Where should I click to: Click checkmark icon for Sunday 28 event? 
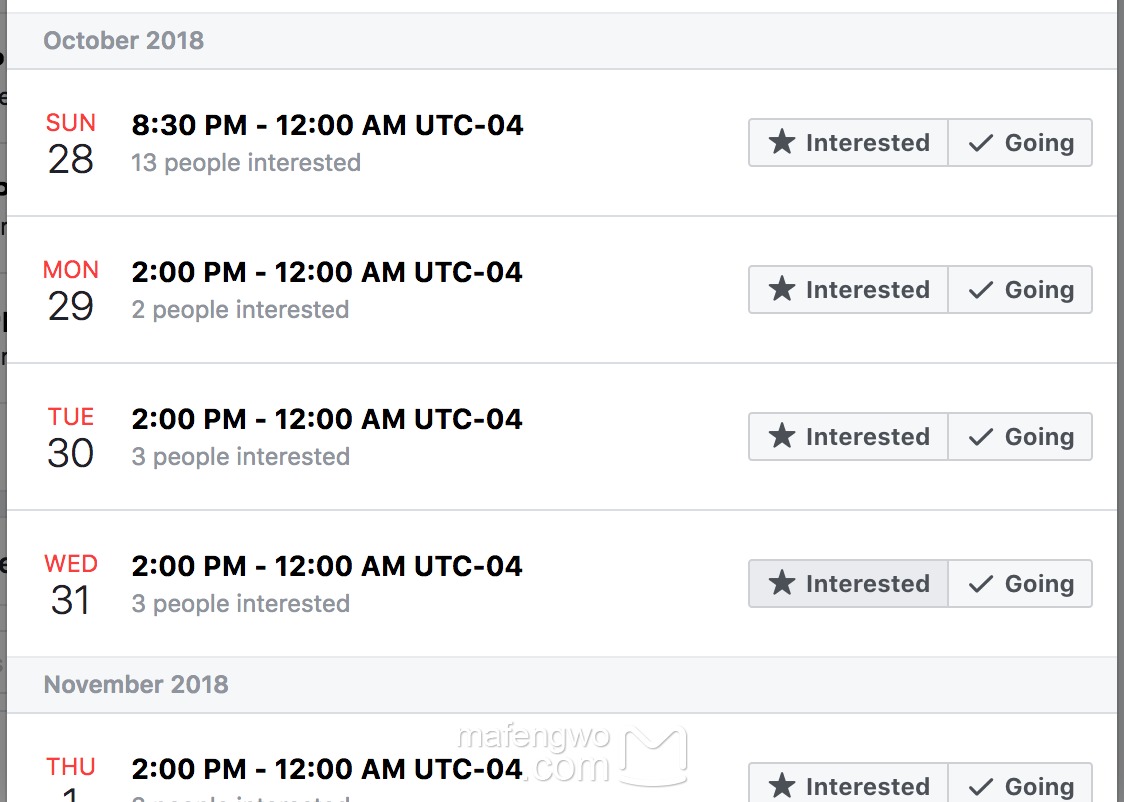click(981, 143)
